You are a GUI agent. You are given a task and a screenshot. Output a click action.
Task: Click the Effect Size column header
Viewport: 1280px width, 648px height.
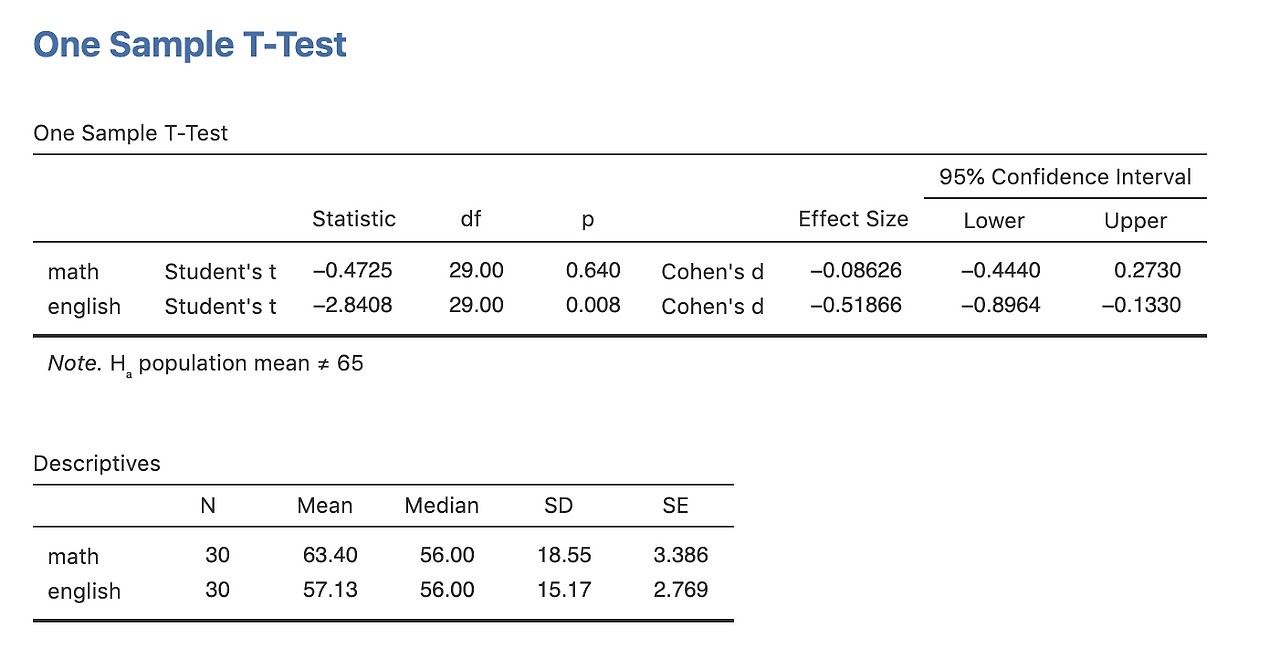coord(853,219)
